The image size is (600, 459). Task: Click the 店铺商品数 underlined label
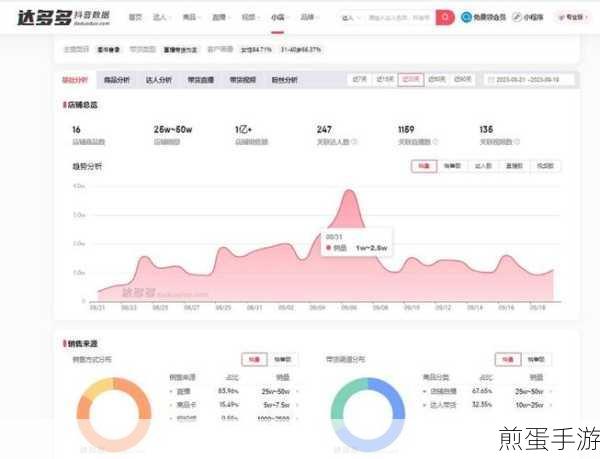(x=88, y=142)
